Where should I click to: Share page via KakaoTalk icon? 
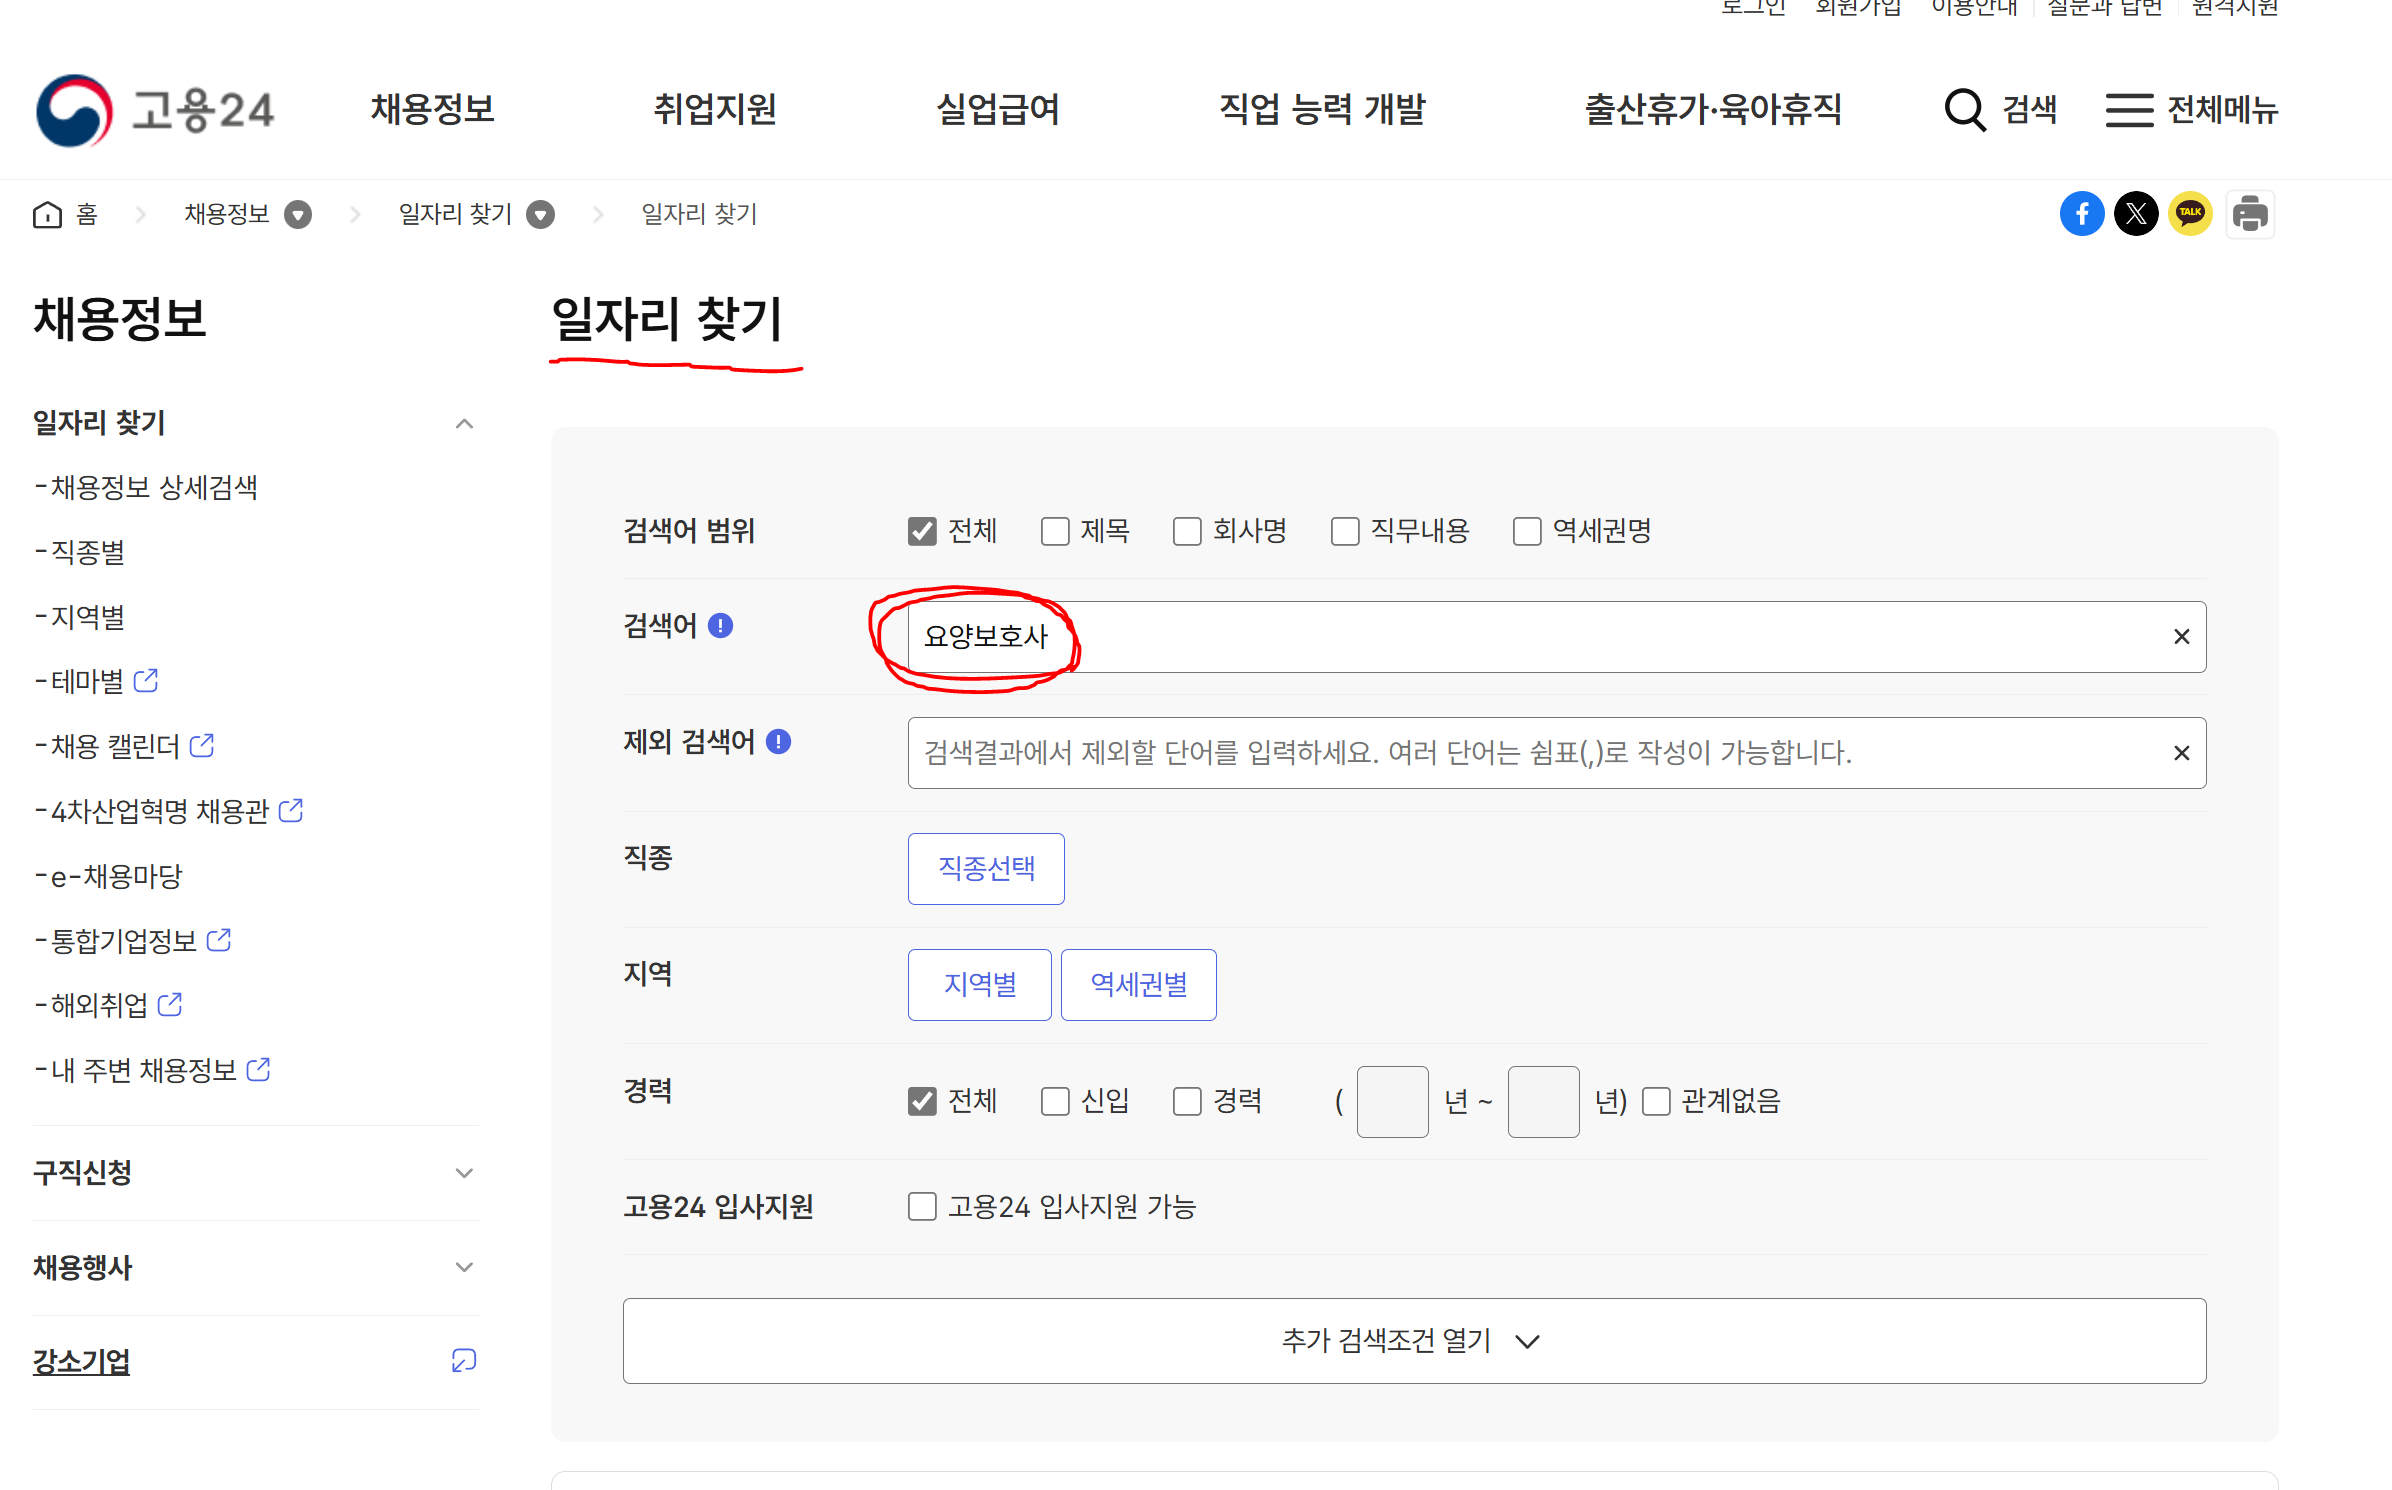[x=2190, y=214]
